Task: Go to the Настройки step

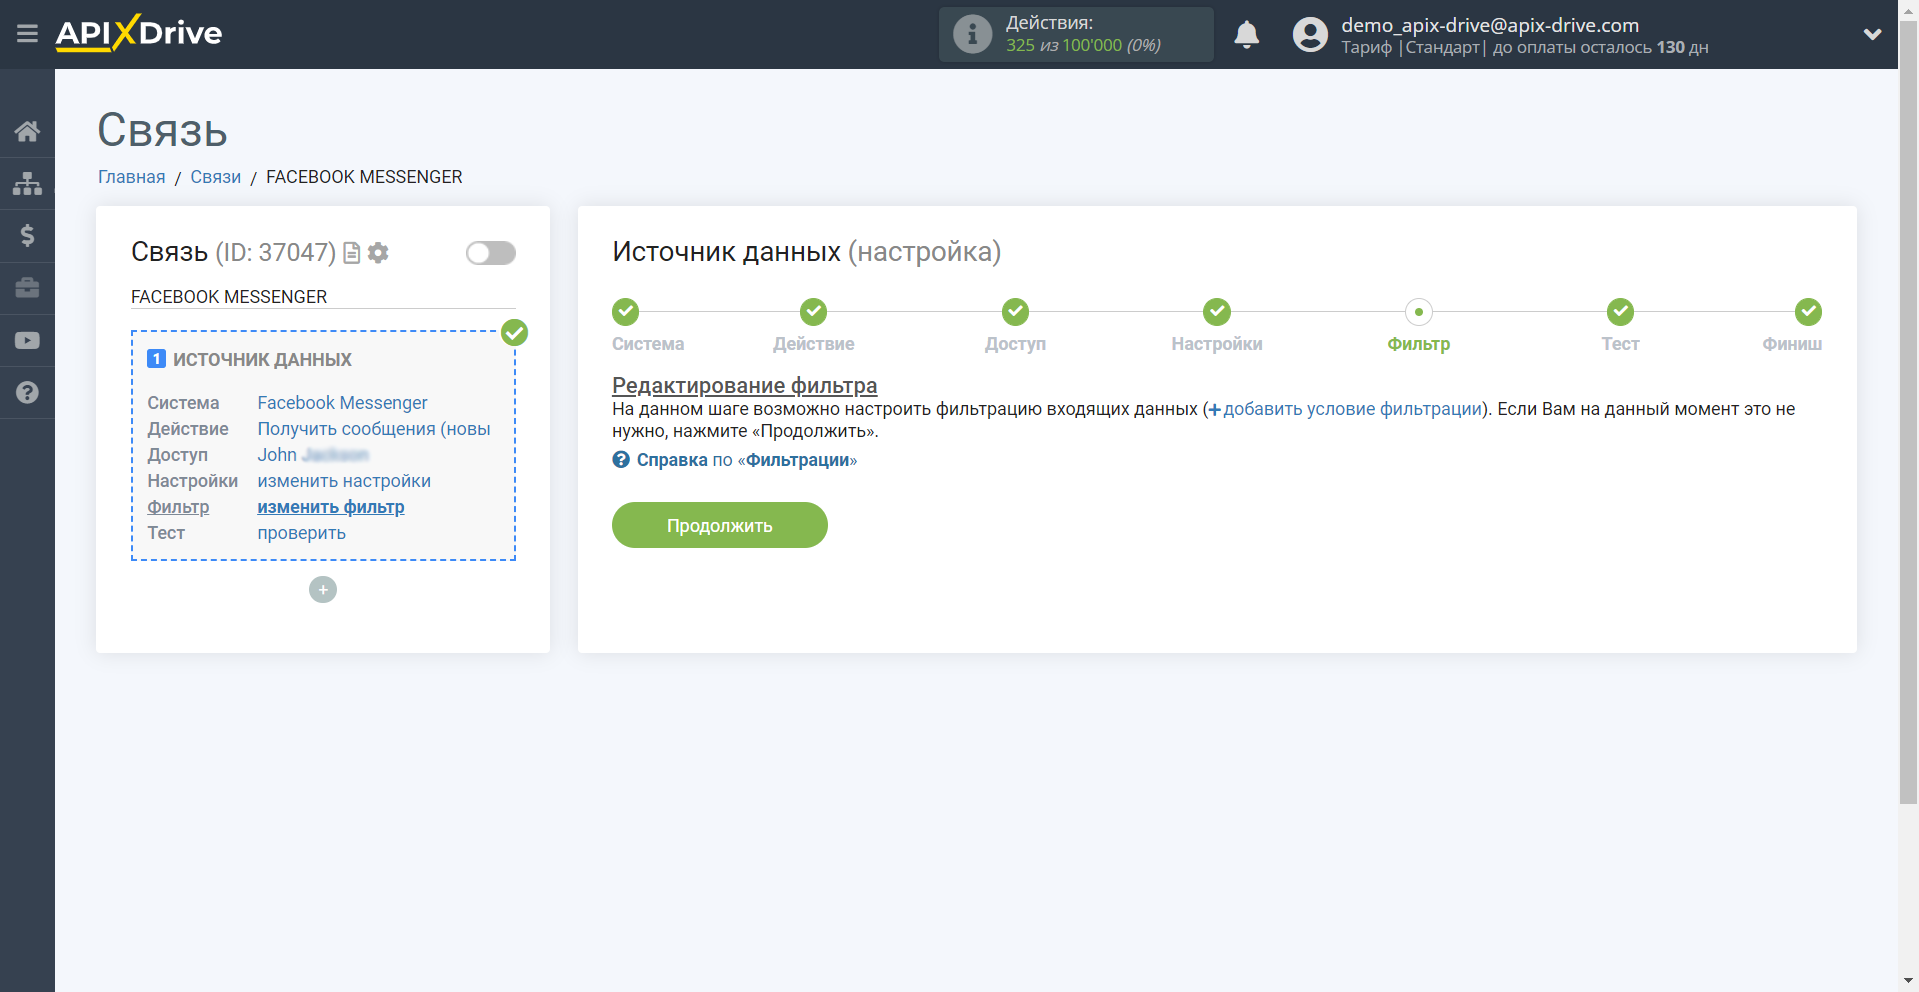Action: pyautogui.click(x=1217, y=312)
